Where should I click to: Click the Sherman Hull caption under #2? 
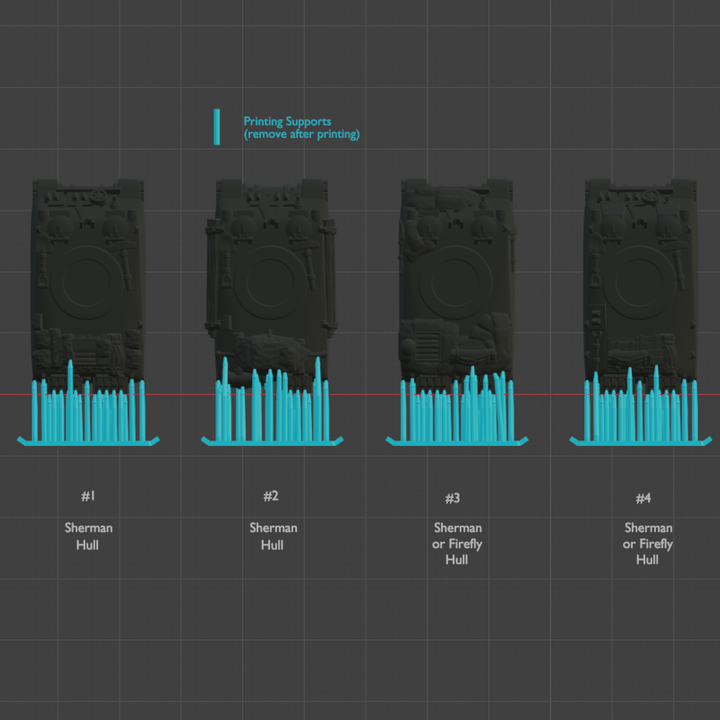coord(273,536)
